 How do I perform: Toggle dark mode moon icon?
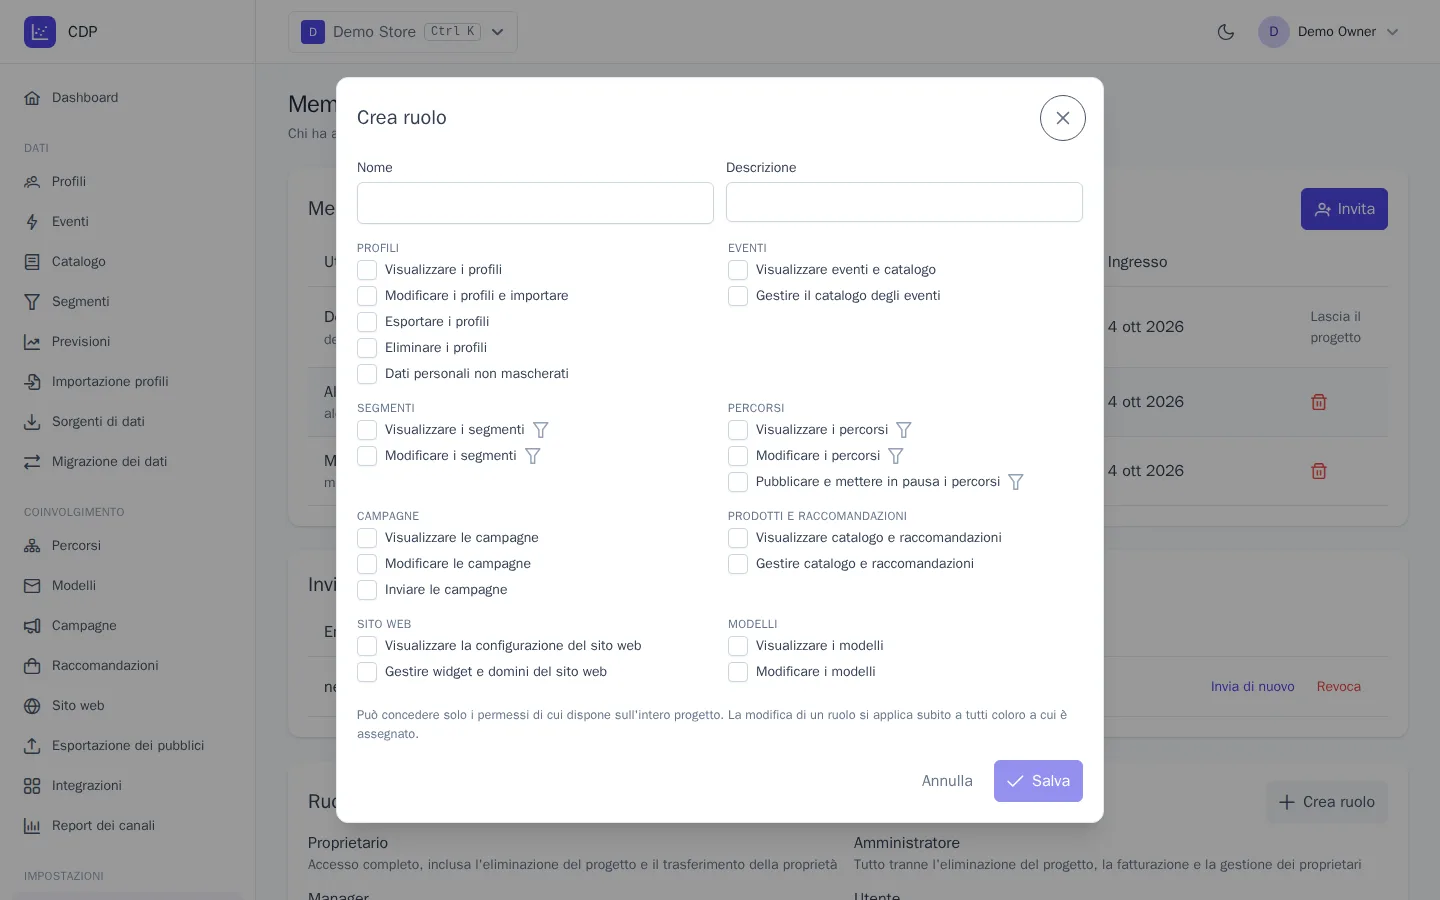1226,32
